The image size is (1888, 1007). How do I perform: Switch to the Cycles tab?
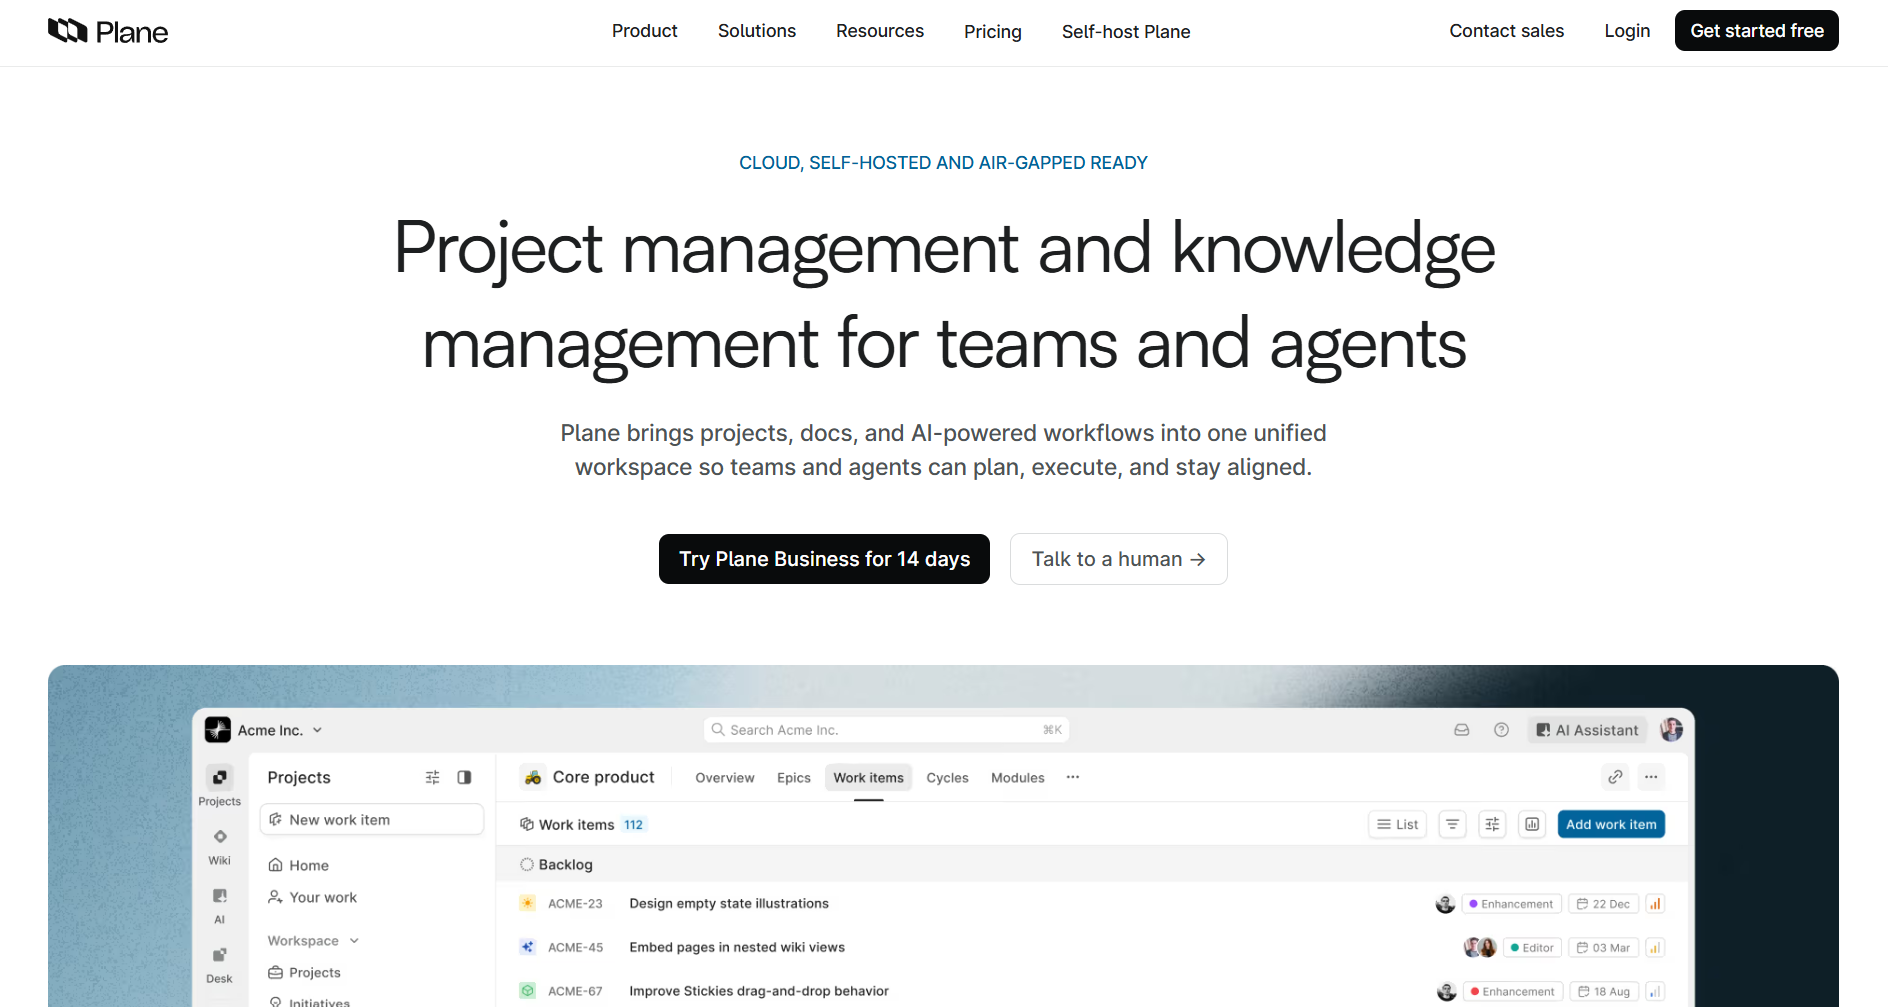point(948,778)
